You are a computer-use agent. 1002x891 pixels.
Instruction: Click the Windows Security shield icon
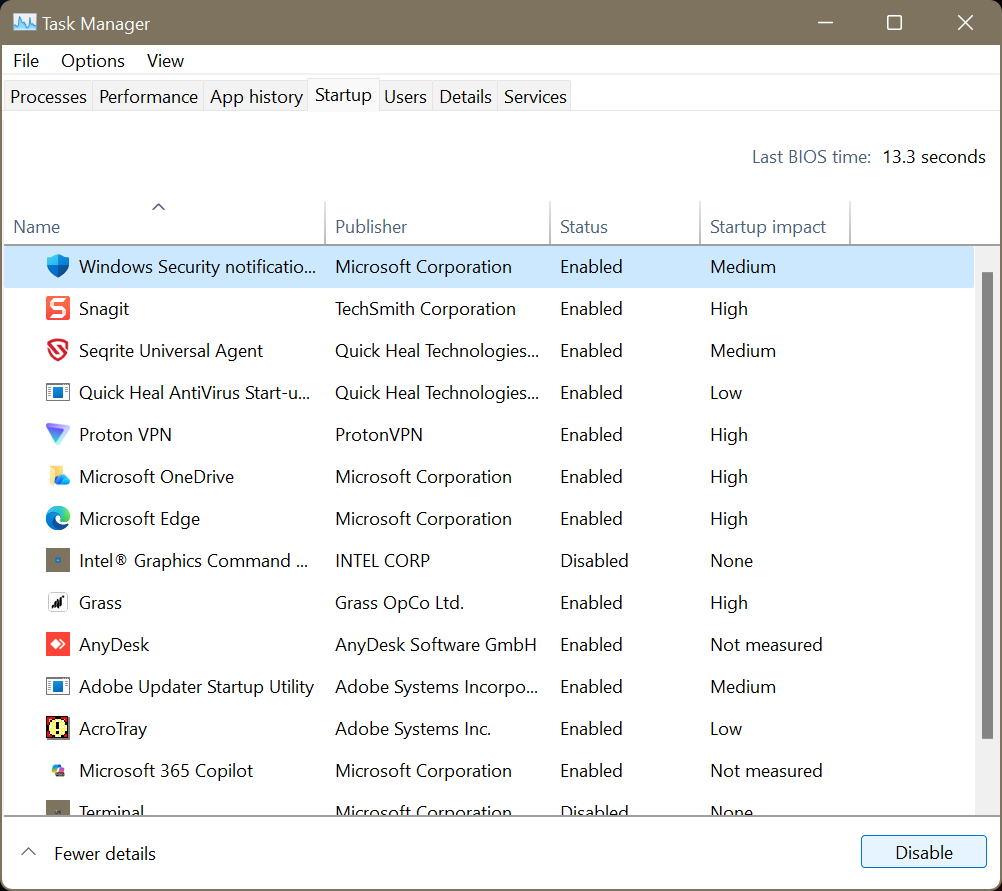[x=58, y=267]
